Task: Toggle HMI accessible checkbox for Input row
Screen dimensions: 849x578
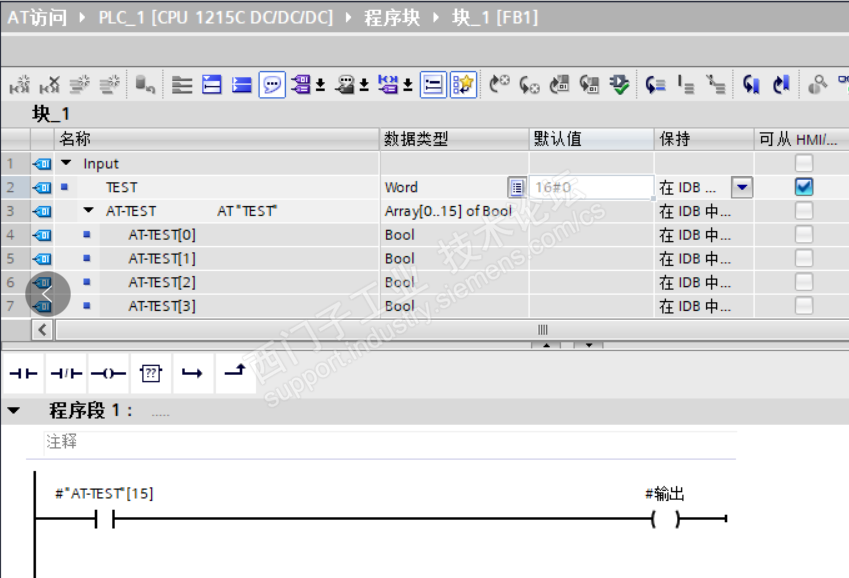Action: 804,163
